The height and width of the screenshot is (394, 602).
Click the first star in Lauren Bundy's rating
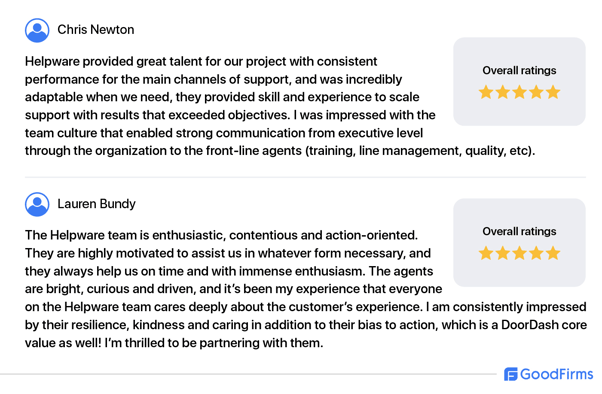[486, 253]
